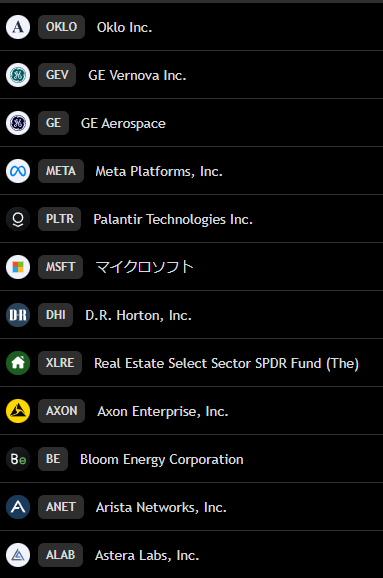Click the Meta infinity logo icon
Viewport: 383px width, 578px height.
18,171
